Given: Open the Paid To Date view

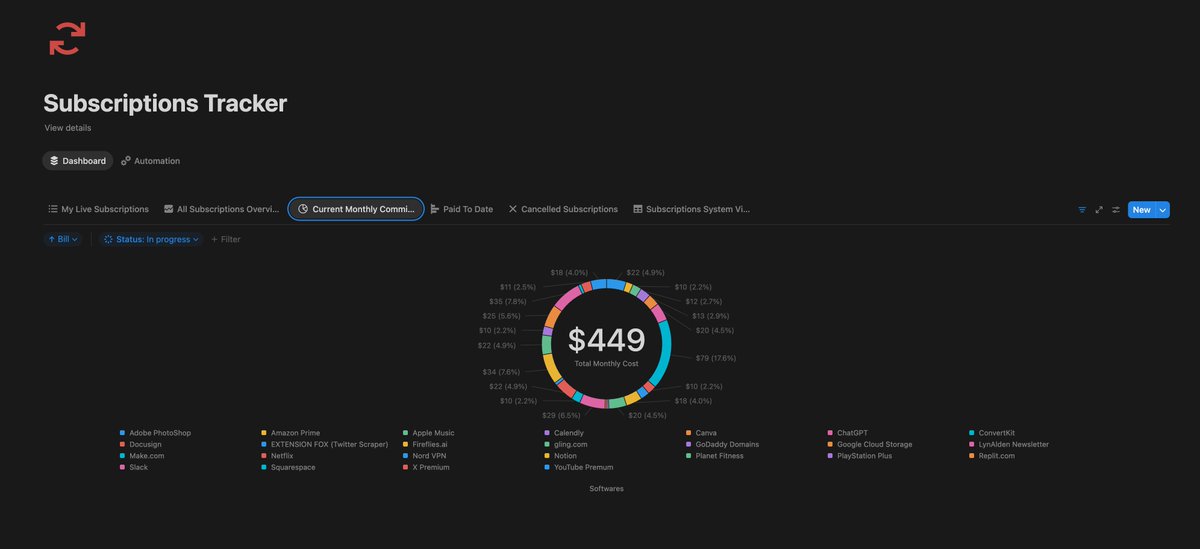Looking at the screenshot, I should click(461, 209).
